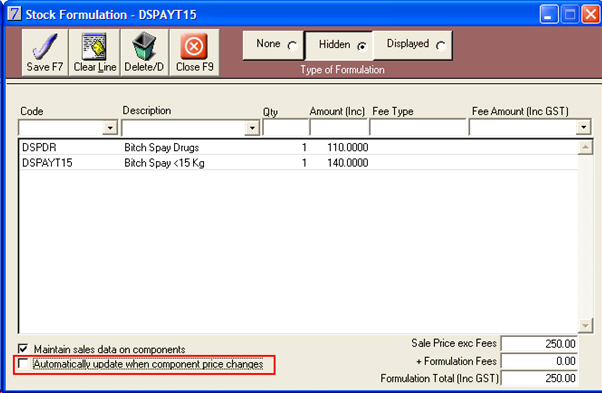Click the Amount (Inc) input field

pos(339,127)
